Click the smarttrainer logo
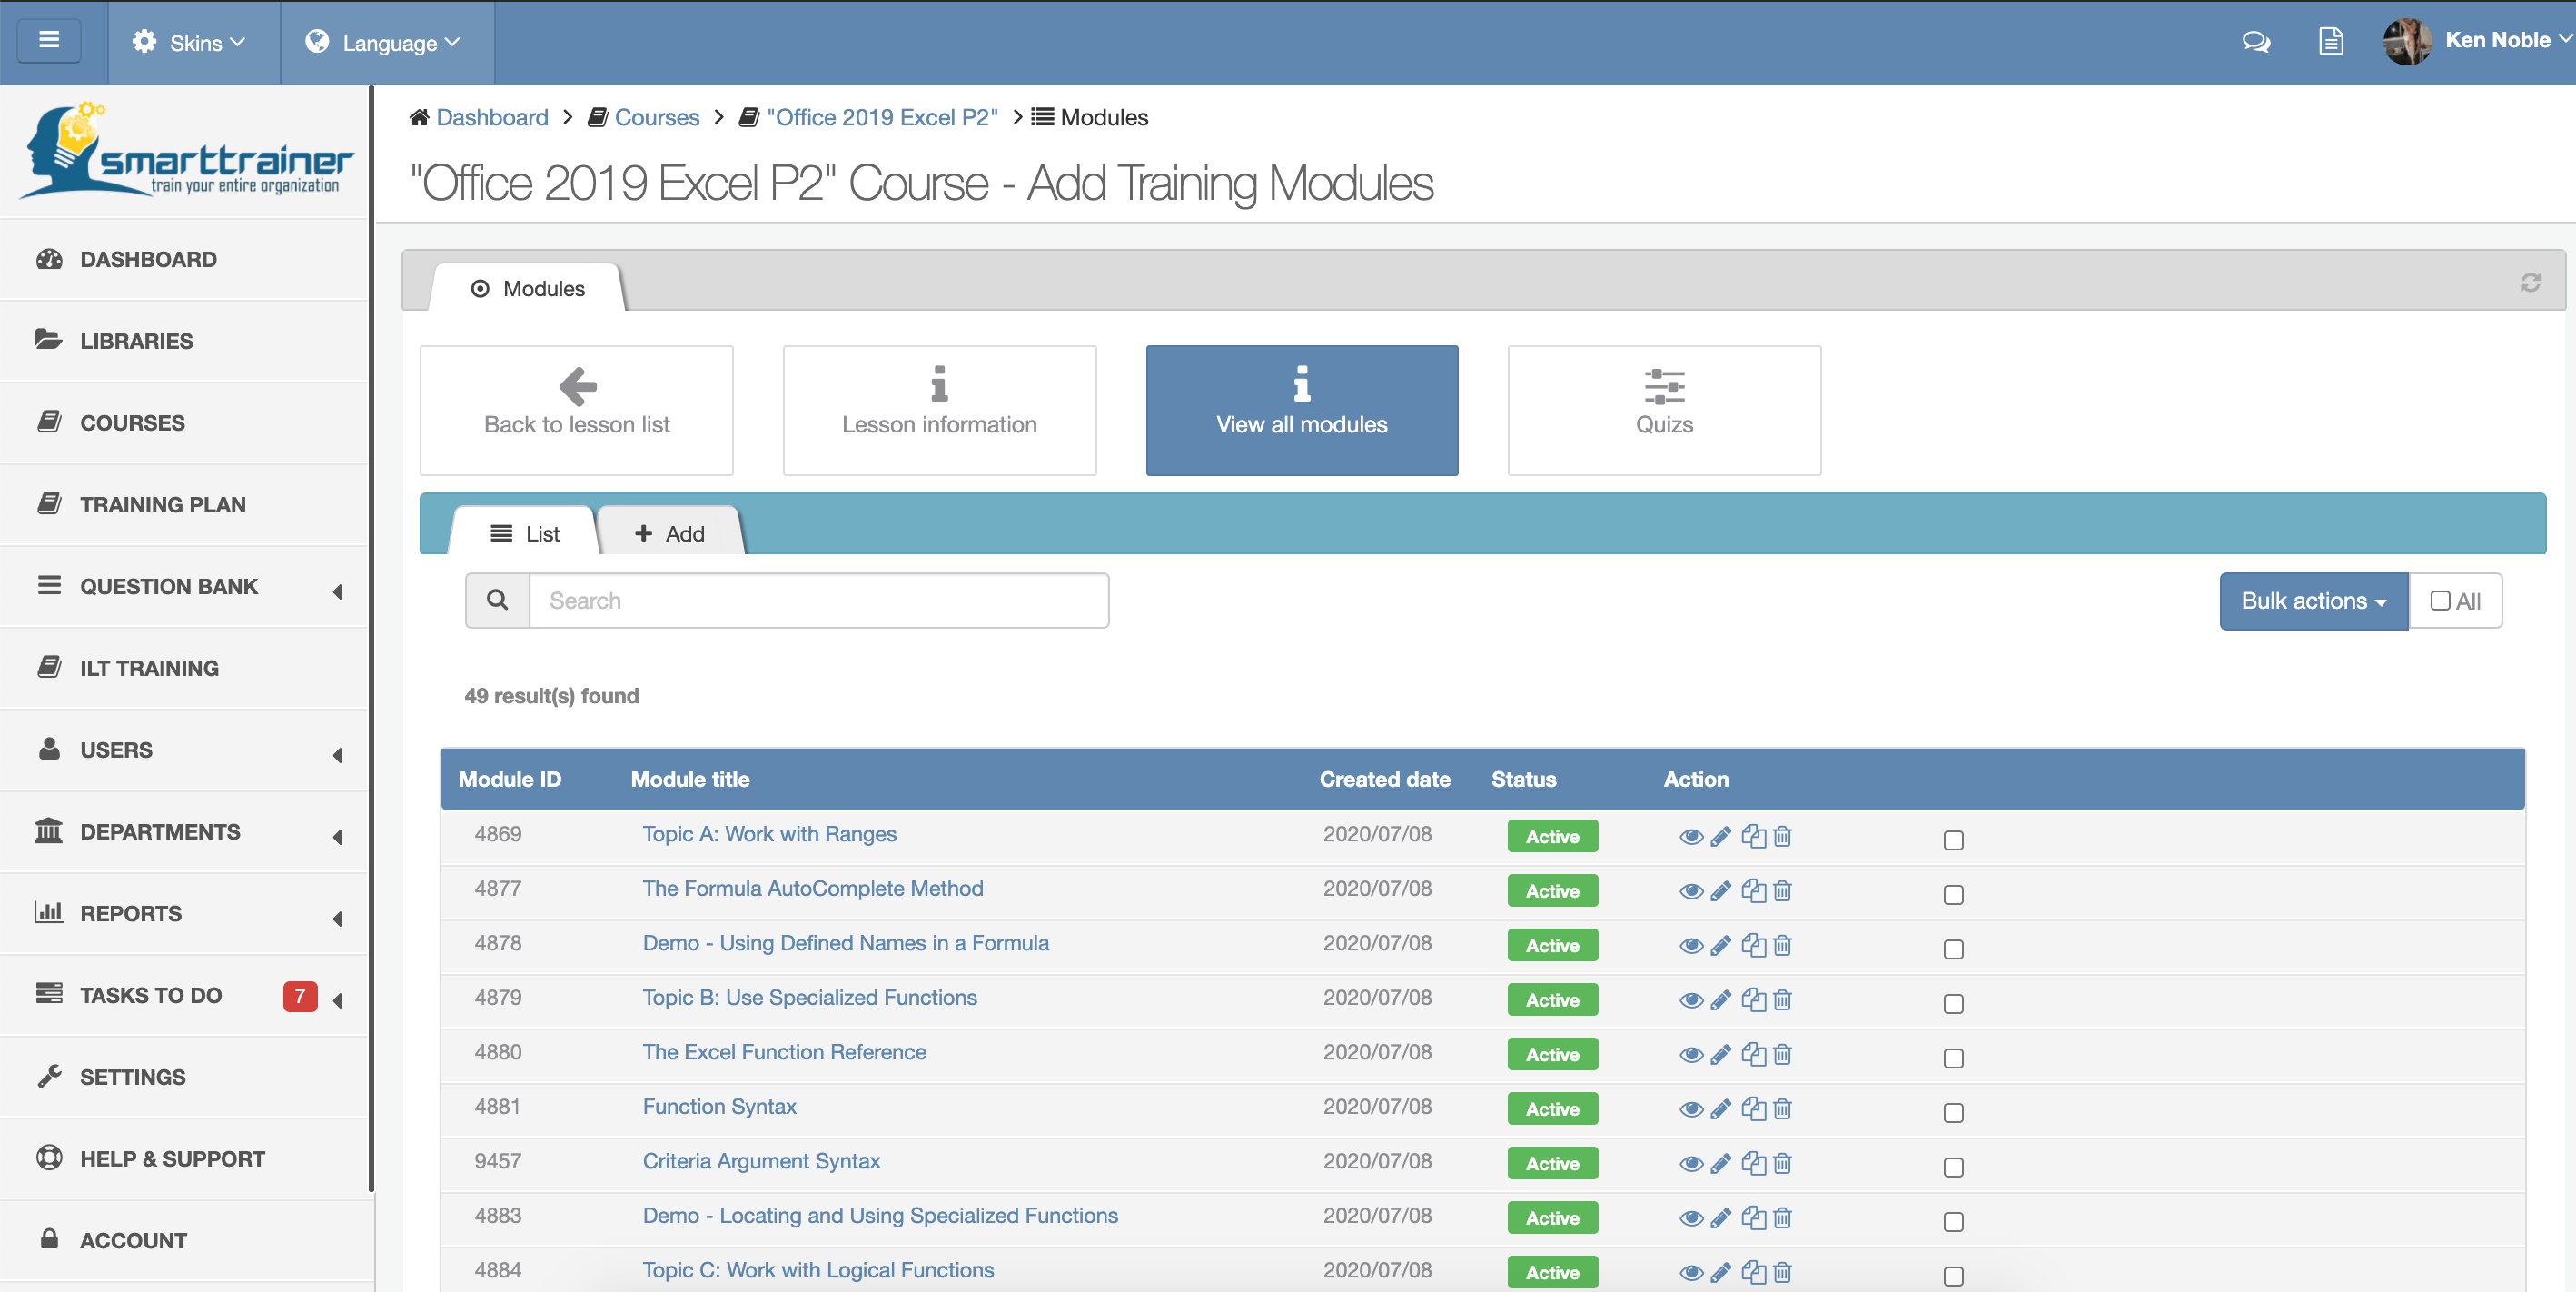This screenshot has width=2576, height=1292. 186,151
